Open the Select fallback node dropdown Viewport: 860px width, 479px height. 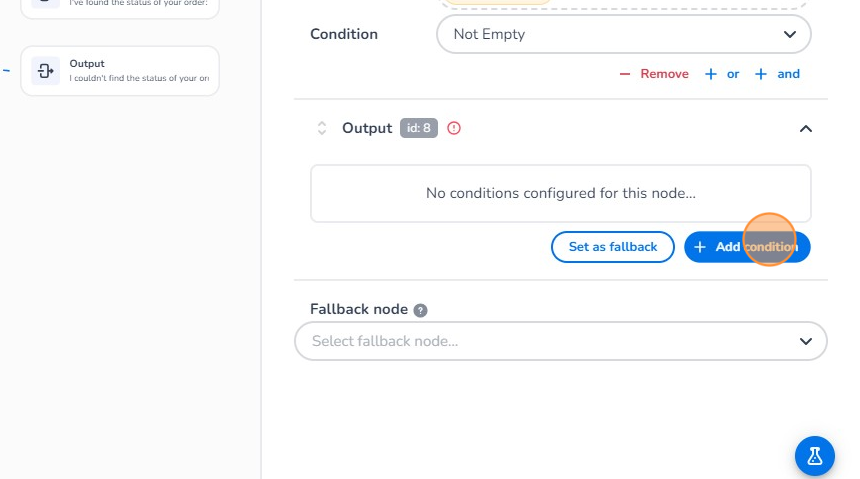560,341
